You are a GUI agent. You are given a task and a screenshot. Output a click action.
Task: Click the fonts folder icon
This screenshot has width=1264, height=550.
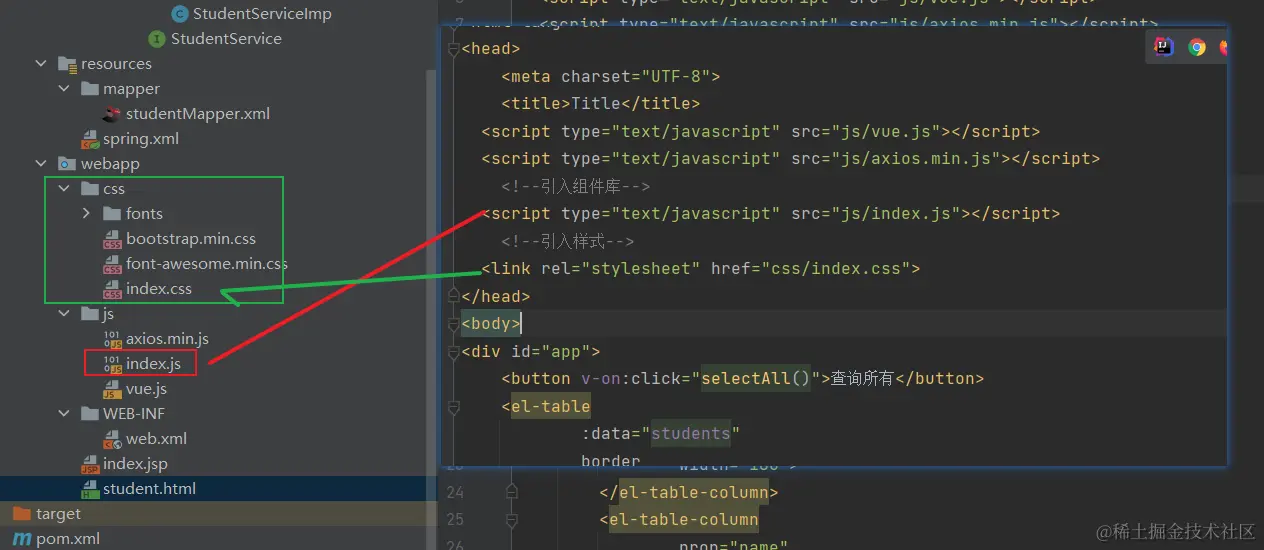coord(112,214)
